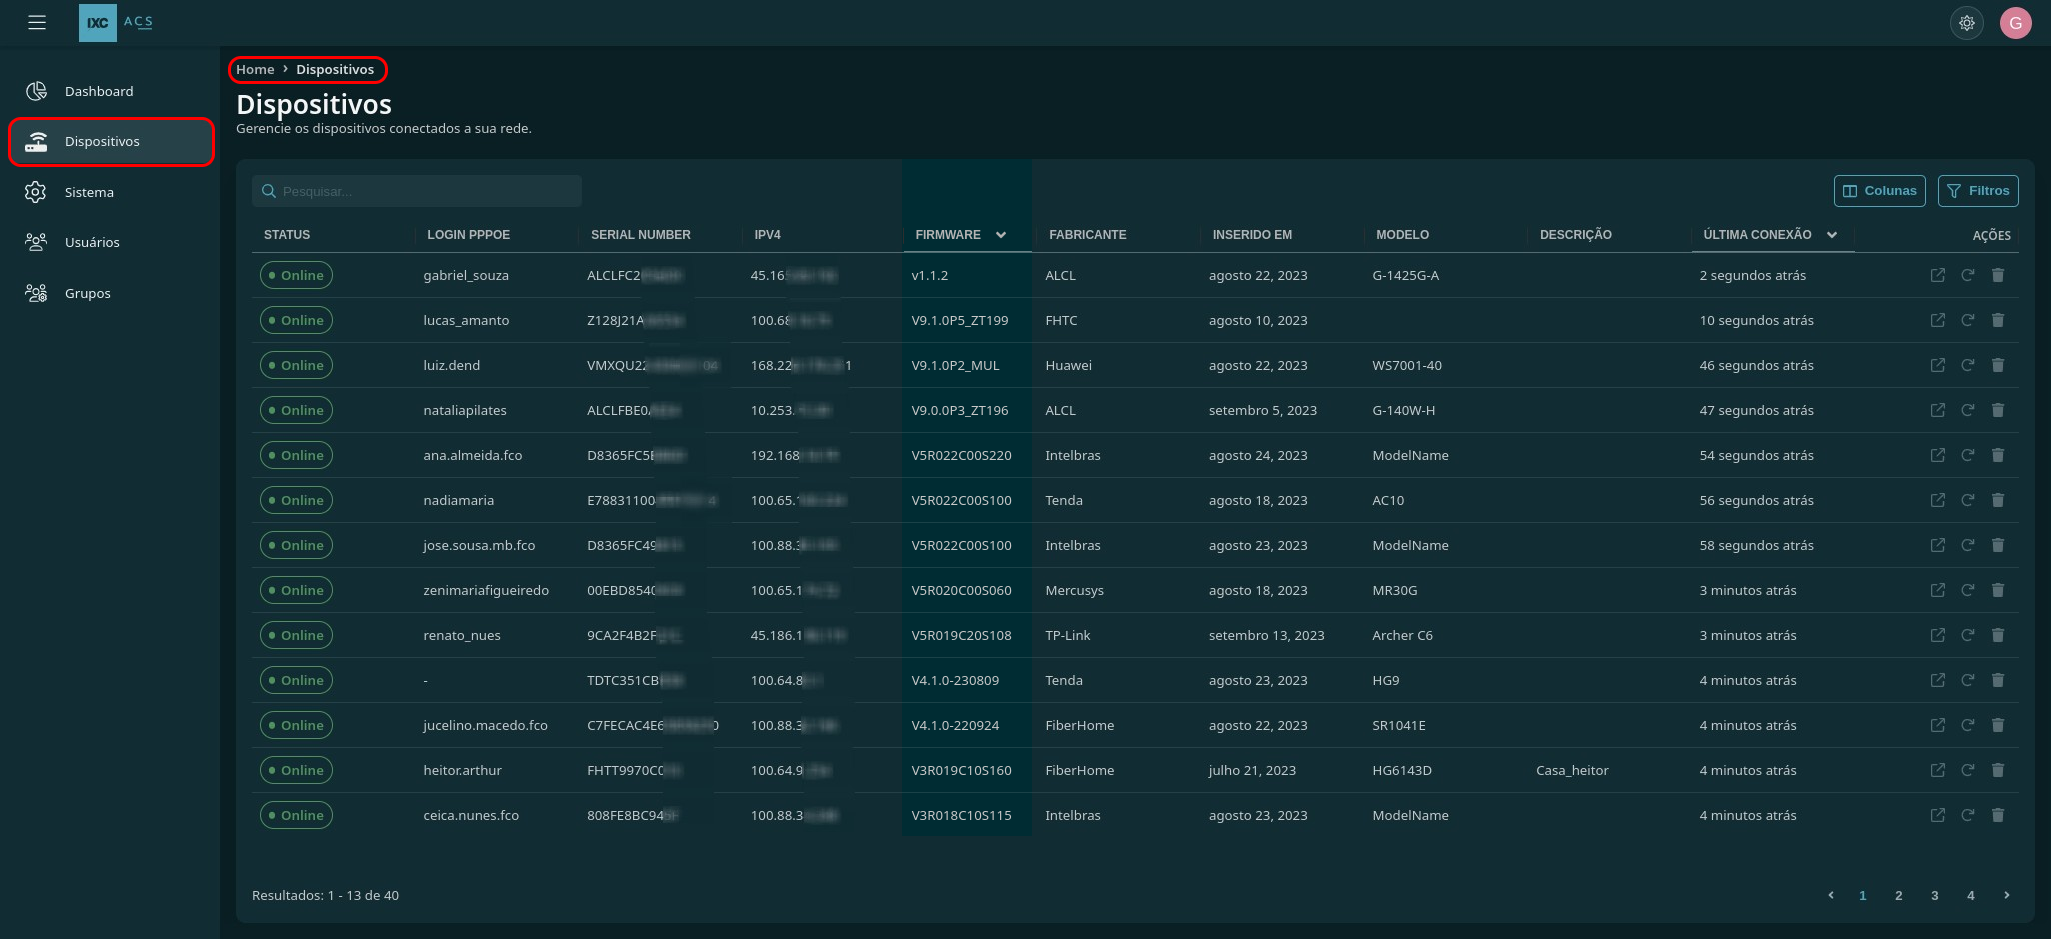This screenshot has height=939, width=2051.
Task: Select page 4 in pagination
Action: (x=1970, y=895)
